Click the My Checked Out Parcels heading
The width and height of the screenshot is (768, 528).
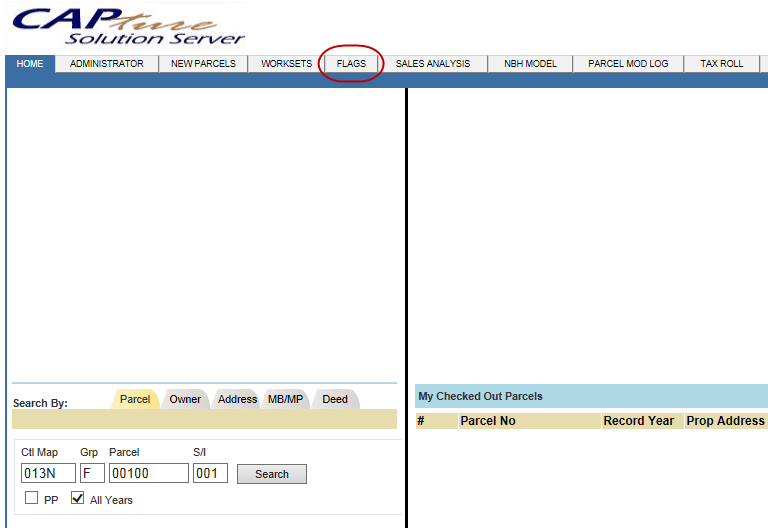[480, 396]
